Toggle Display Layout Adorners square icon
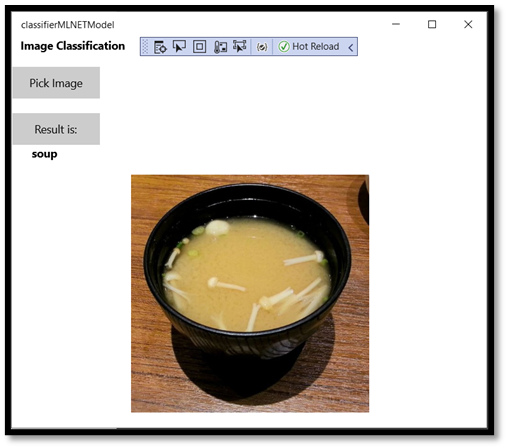The height and width of the screenshot is (448, 507). (x=199, y=47)
